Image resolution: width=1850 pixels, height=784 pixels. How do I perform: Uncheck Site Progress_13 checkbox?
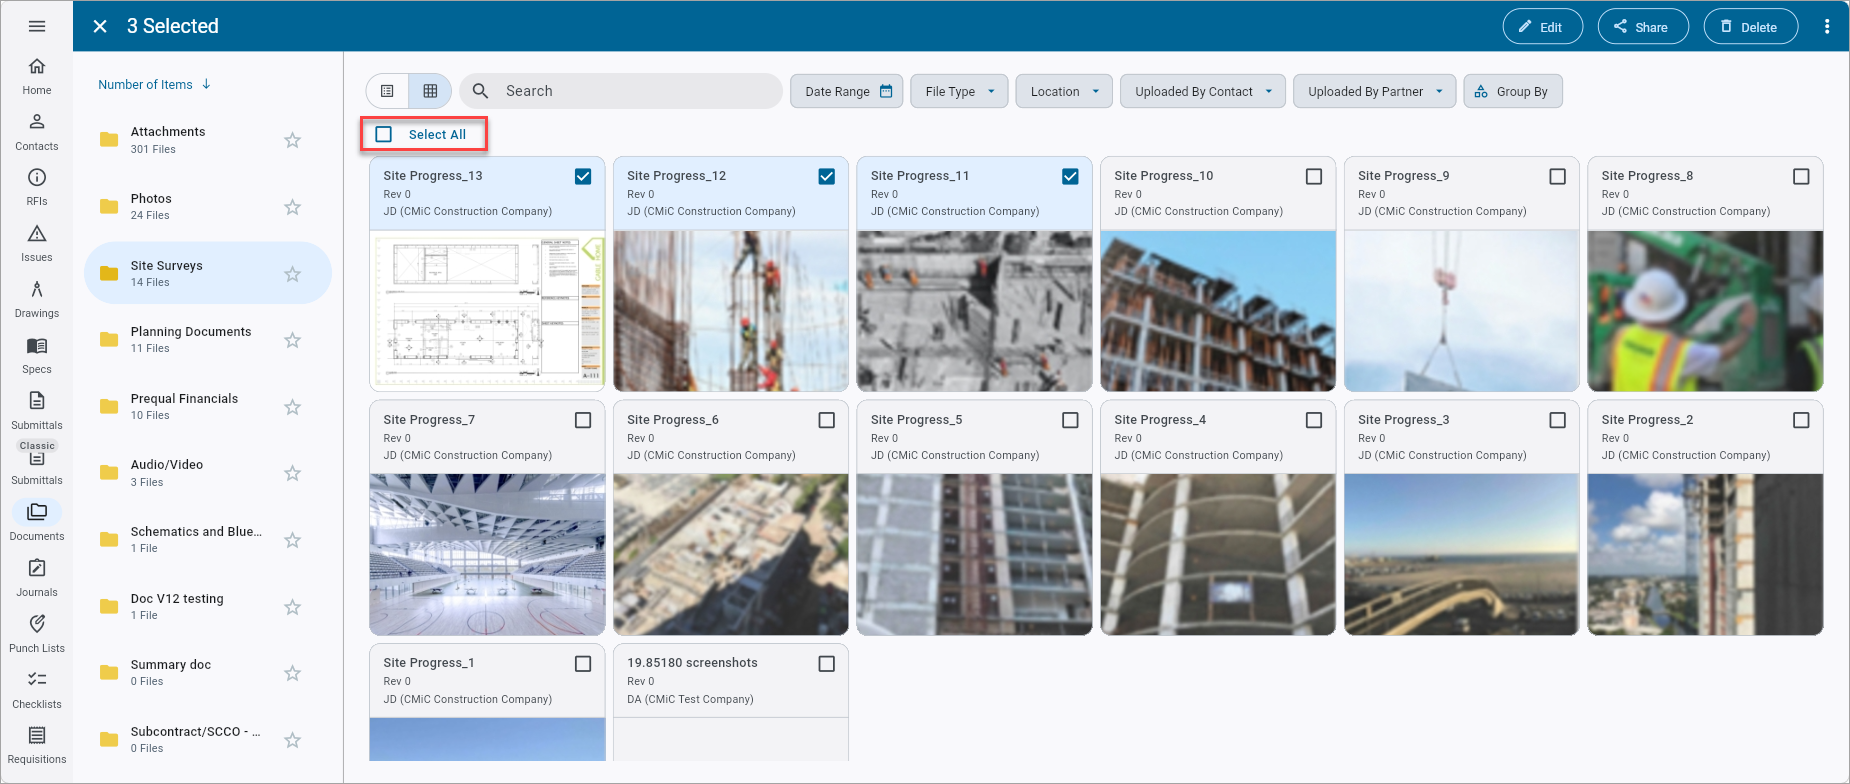coord(583,176)
